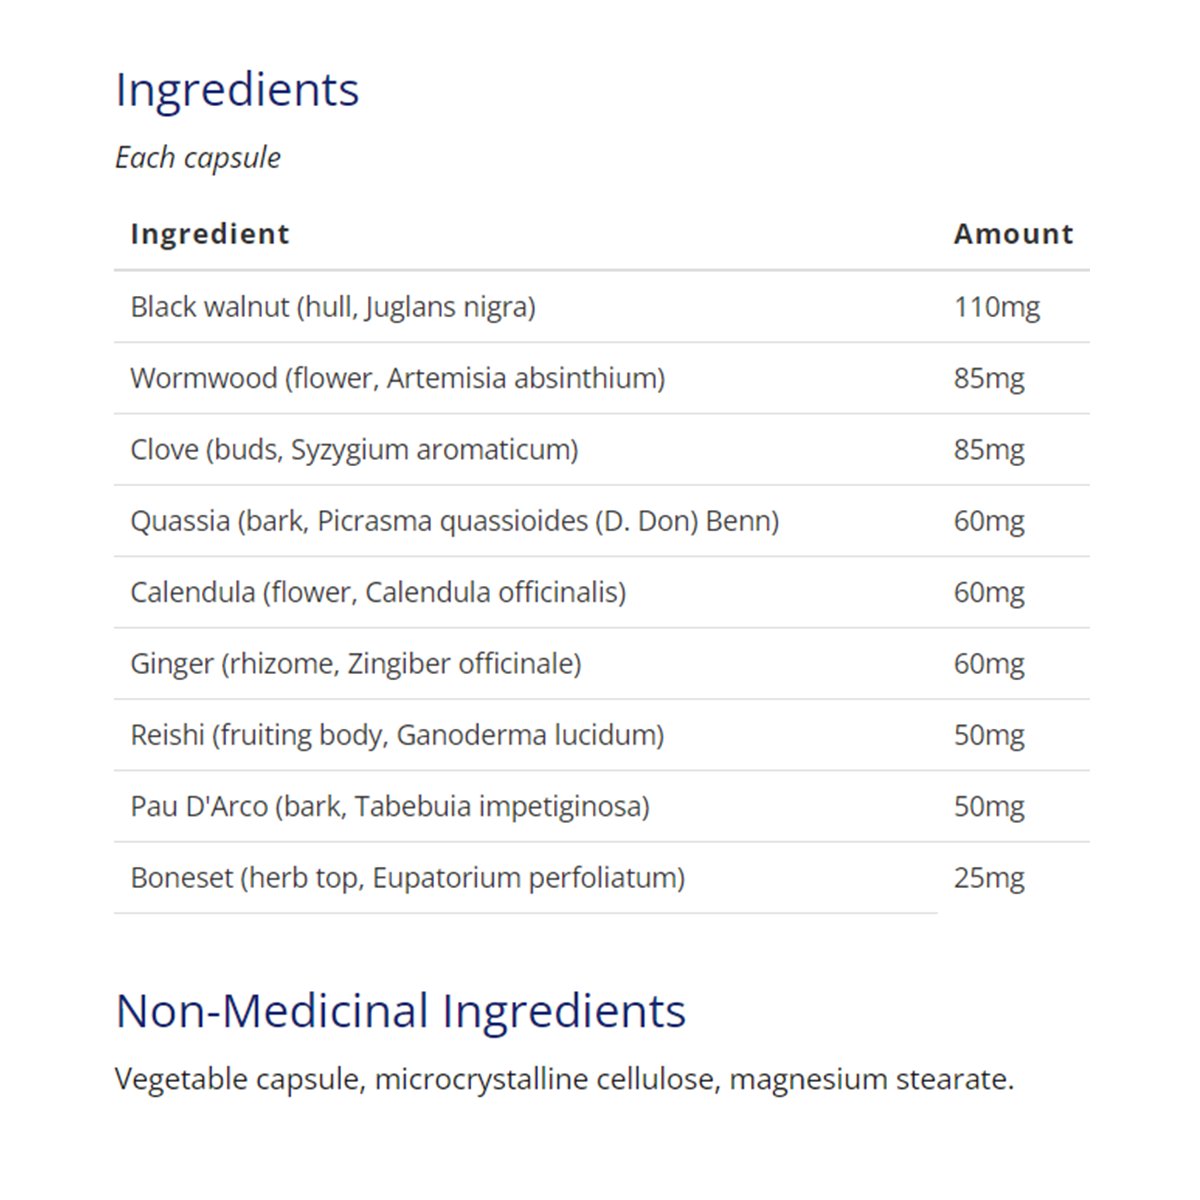This screenshot has width=1200, height=1200.
Task: Select the Wormwood ingredient name
Action: pyautogui.click(x=397, y=379)
